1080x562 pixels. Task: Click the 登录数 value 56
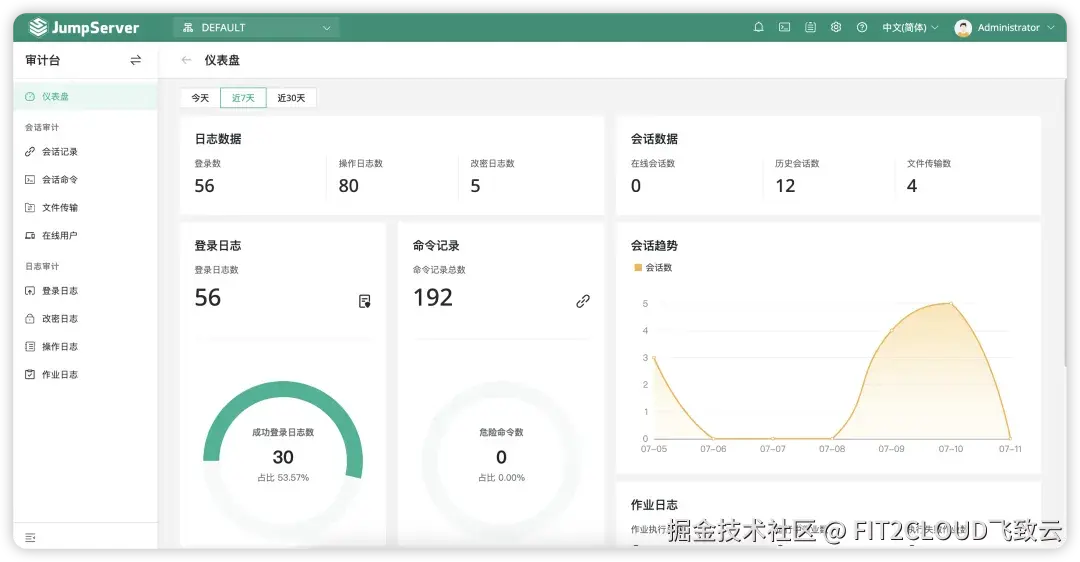(205, 186)
